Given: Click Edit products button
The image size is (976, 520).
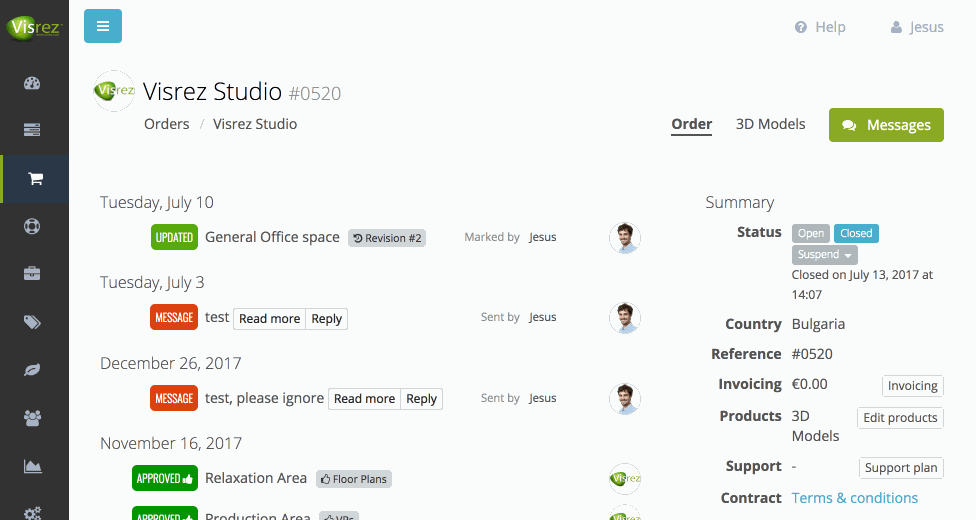Looking at the screenshot, I should [x=900, y=417].
